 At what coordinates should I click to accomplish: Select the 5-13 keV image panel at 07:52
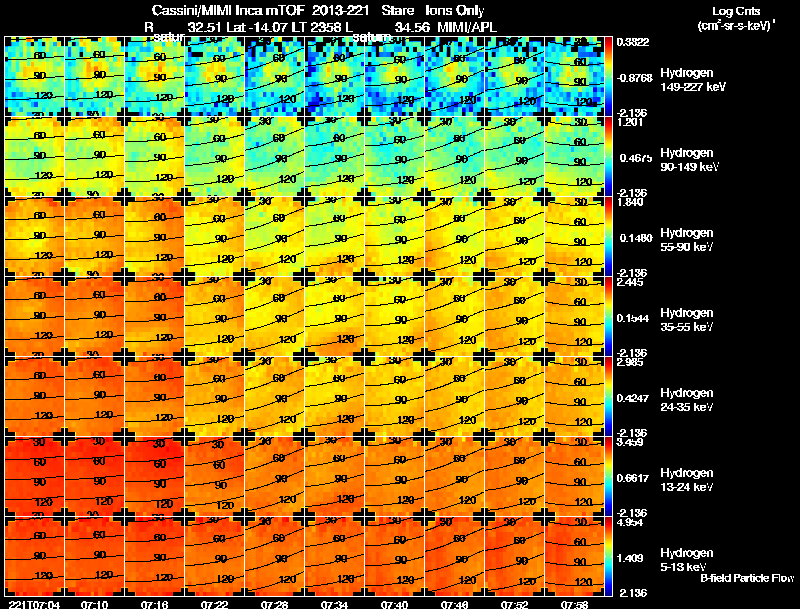[x=514, y=556]
